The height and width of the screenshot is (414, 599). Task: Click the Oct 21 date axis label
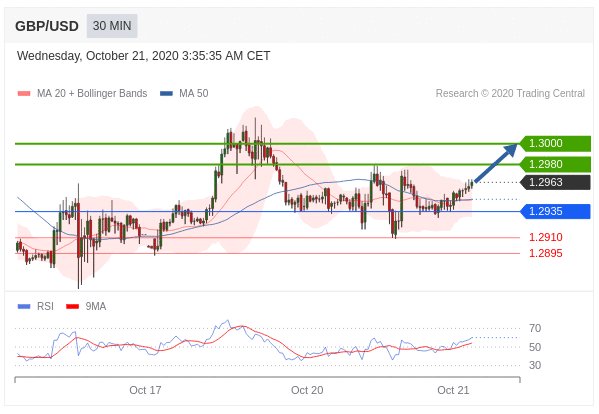pos(453,390)
